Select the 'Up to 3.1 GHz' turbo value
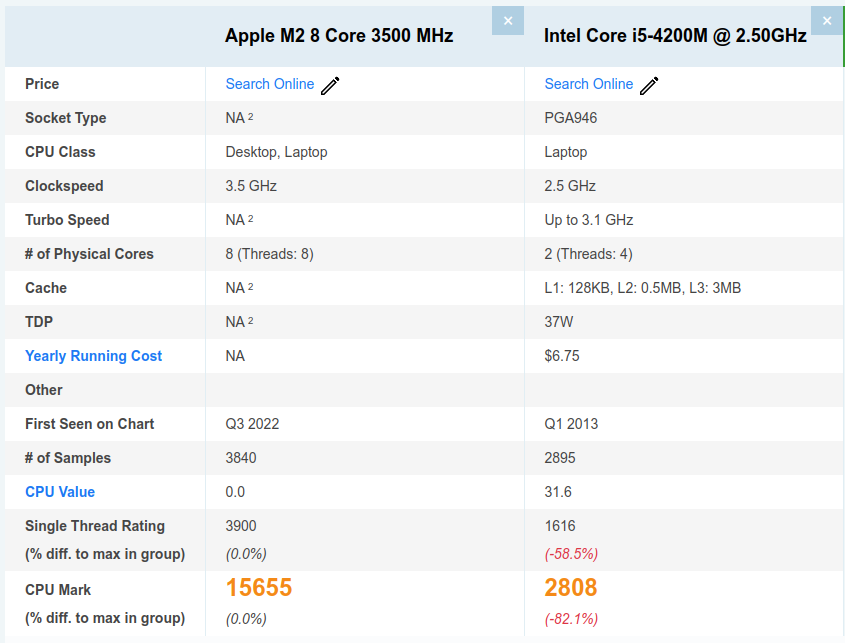Screen dimensions: 845x643 [588, 220]
